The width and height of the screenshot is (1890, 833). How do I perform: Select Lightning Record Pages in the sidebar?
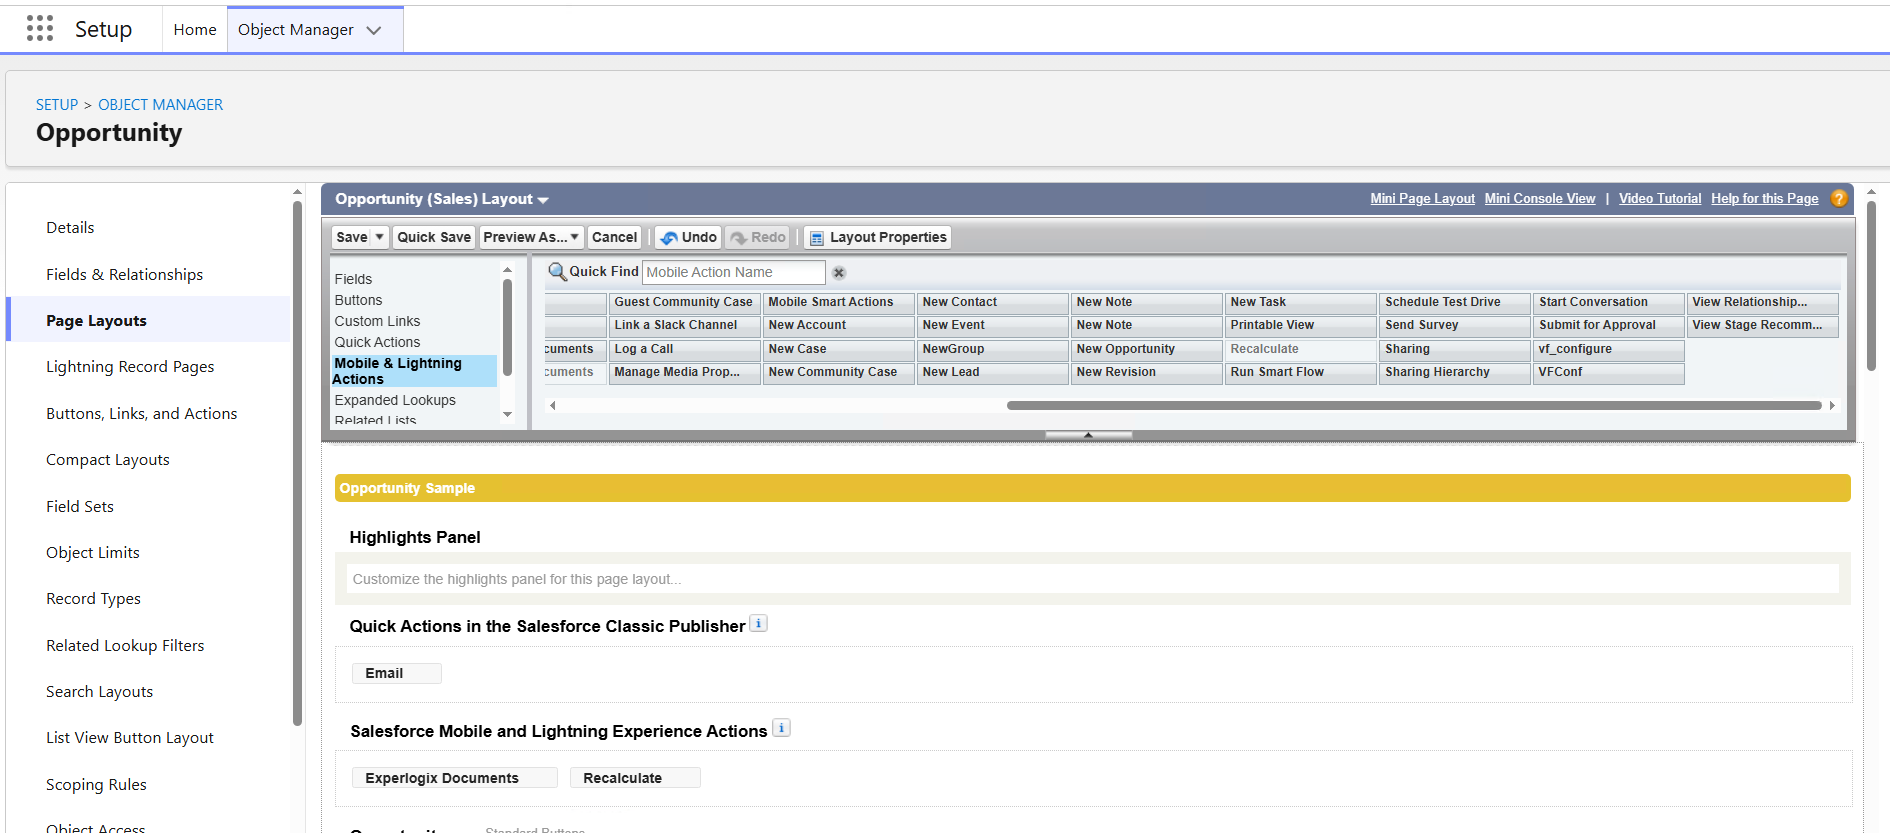point(130,367)
